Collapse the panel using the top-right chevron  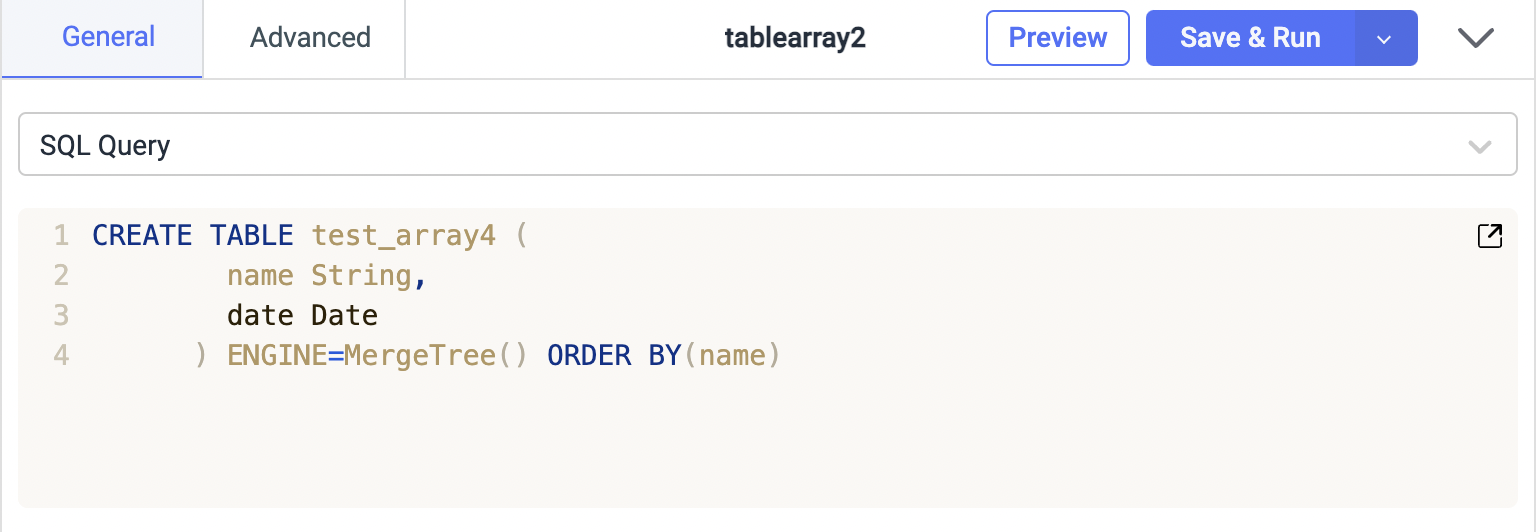coord(1475,38)
